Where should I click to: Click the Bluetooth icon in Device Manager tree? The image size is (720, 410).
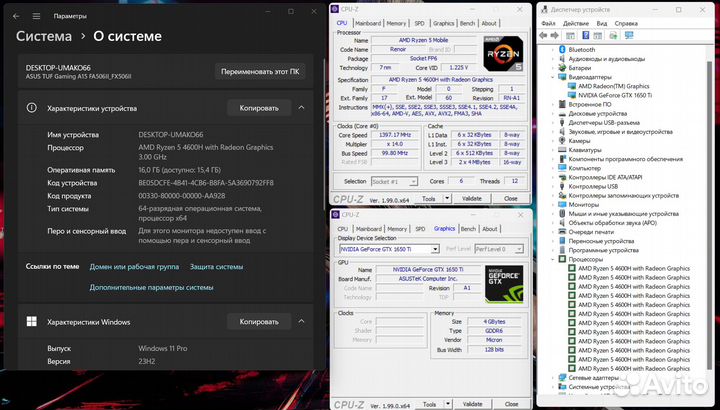click(x=562, y=50)
